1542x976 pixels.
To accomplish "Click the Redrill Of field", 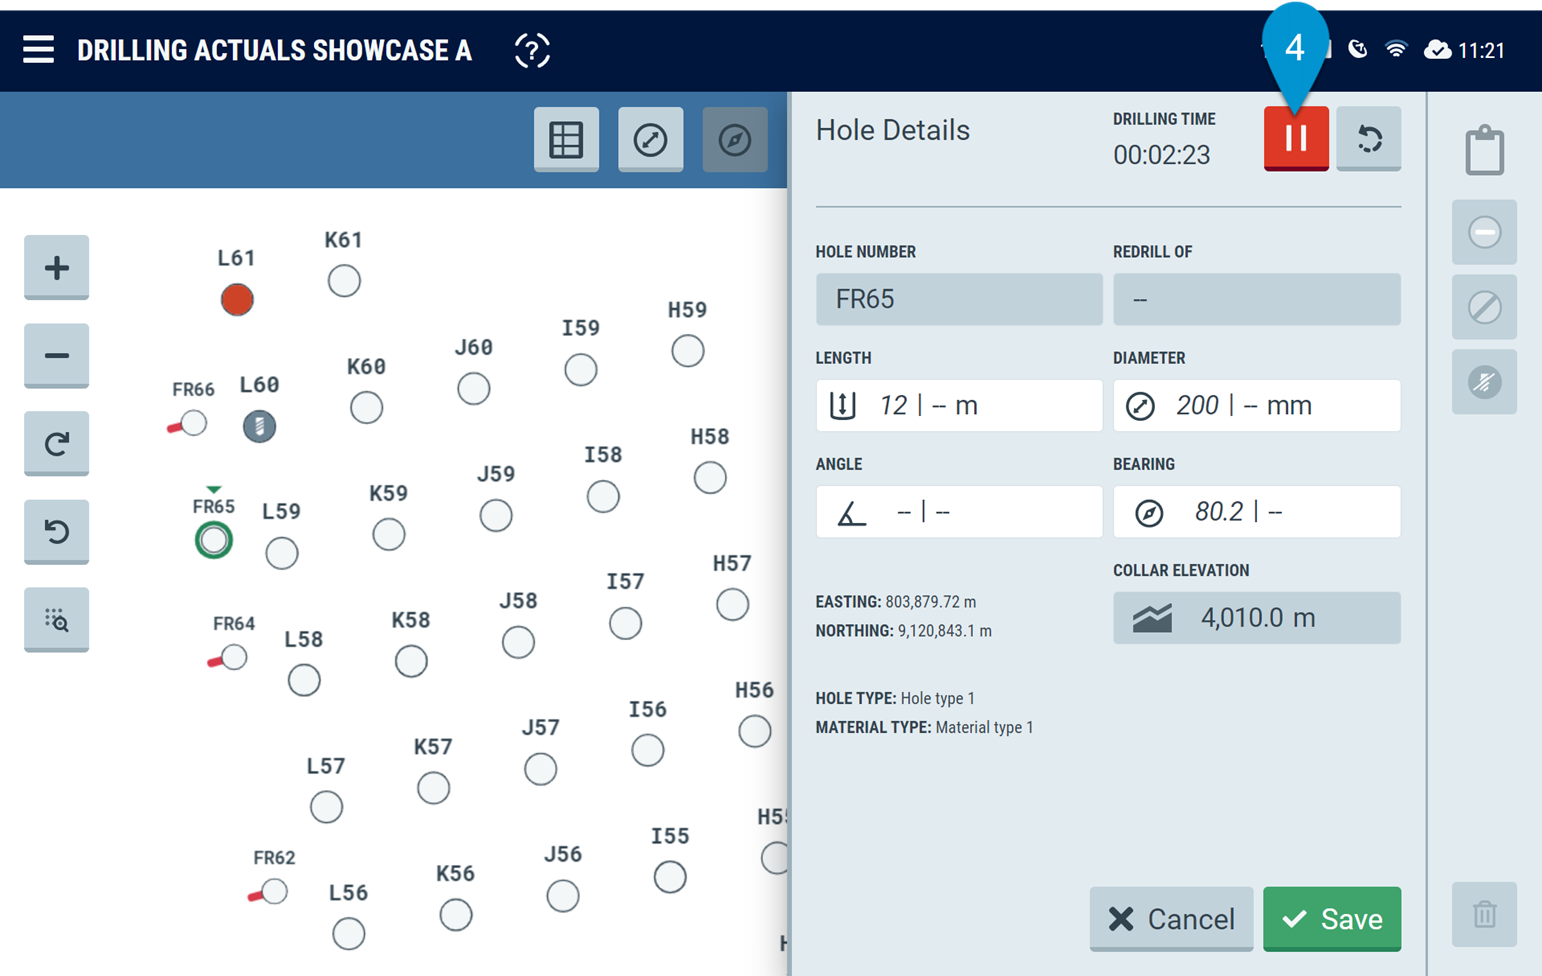I will [x=1257, y=299].
